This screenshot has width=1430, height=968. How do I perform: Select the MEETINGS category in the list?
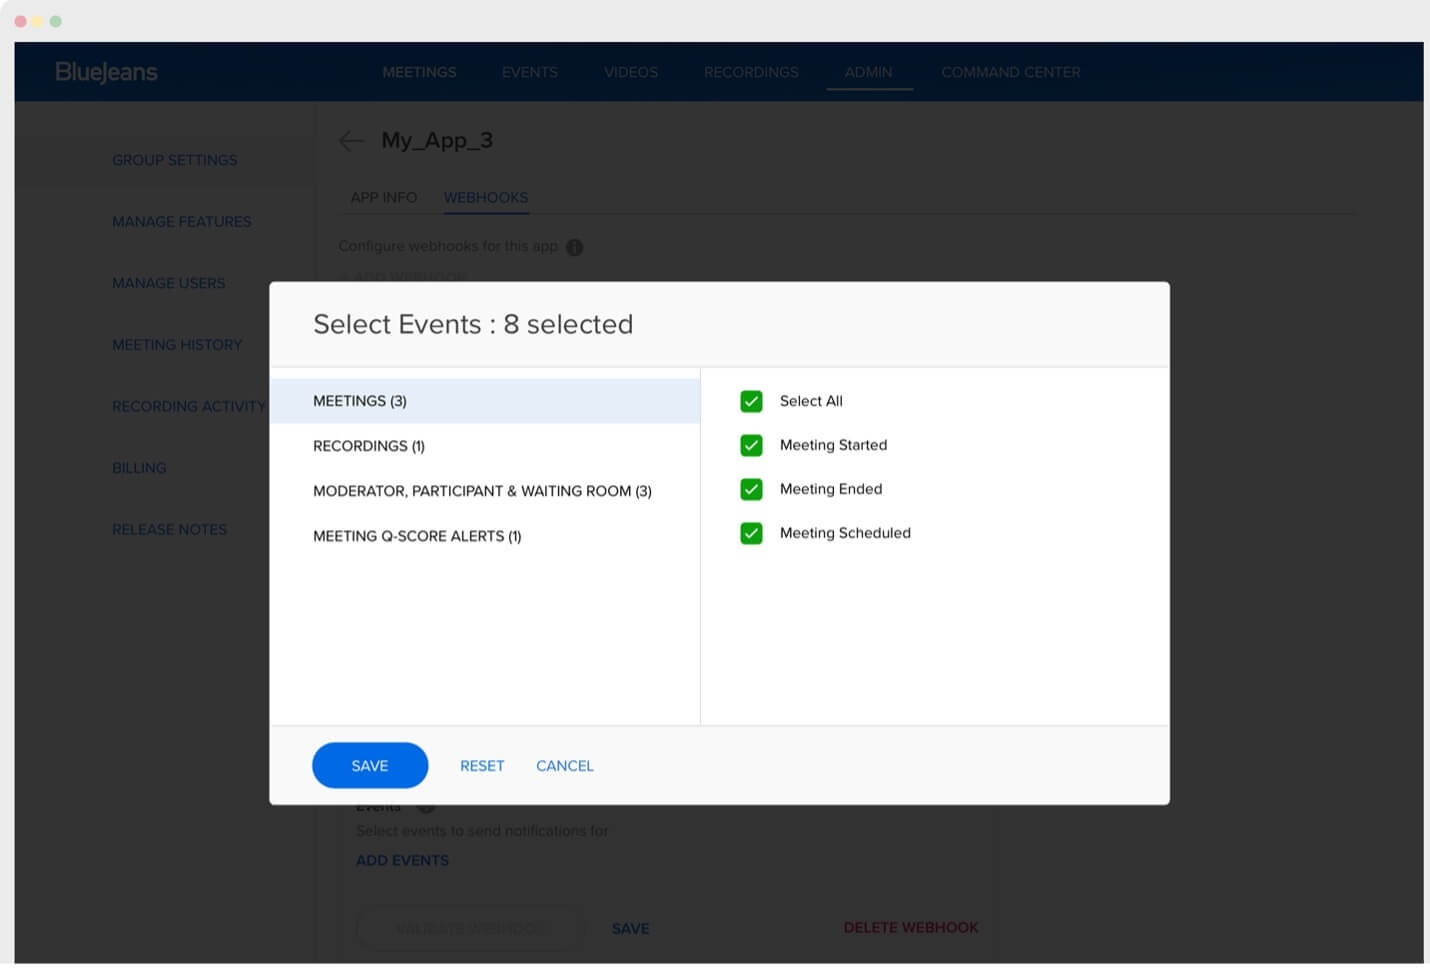click(x=360, y=401)
